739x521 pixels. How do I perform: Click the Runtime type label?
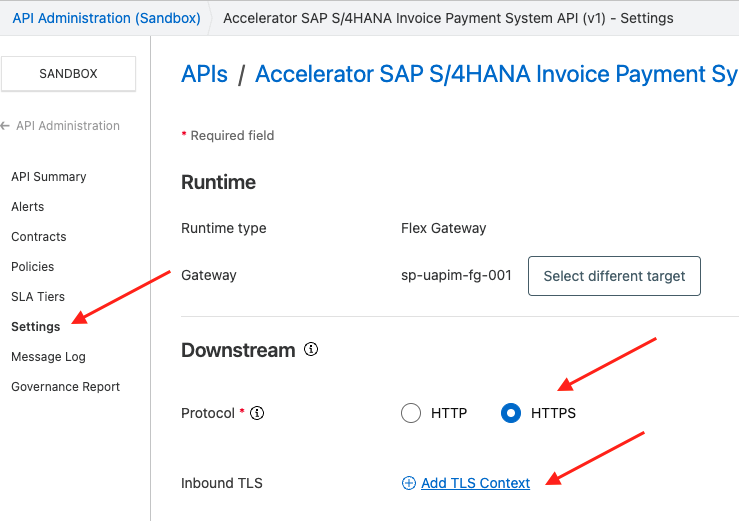[x=223, y=228]
